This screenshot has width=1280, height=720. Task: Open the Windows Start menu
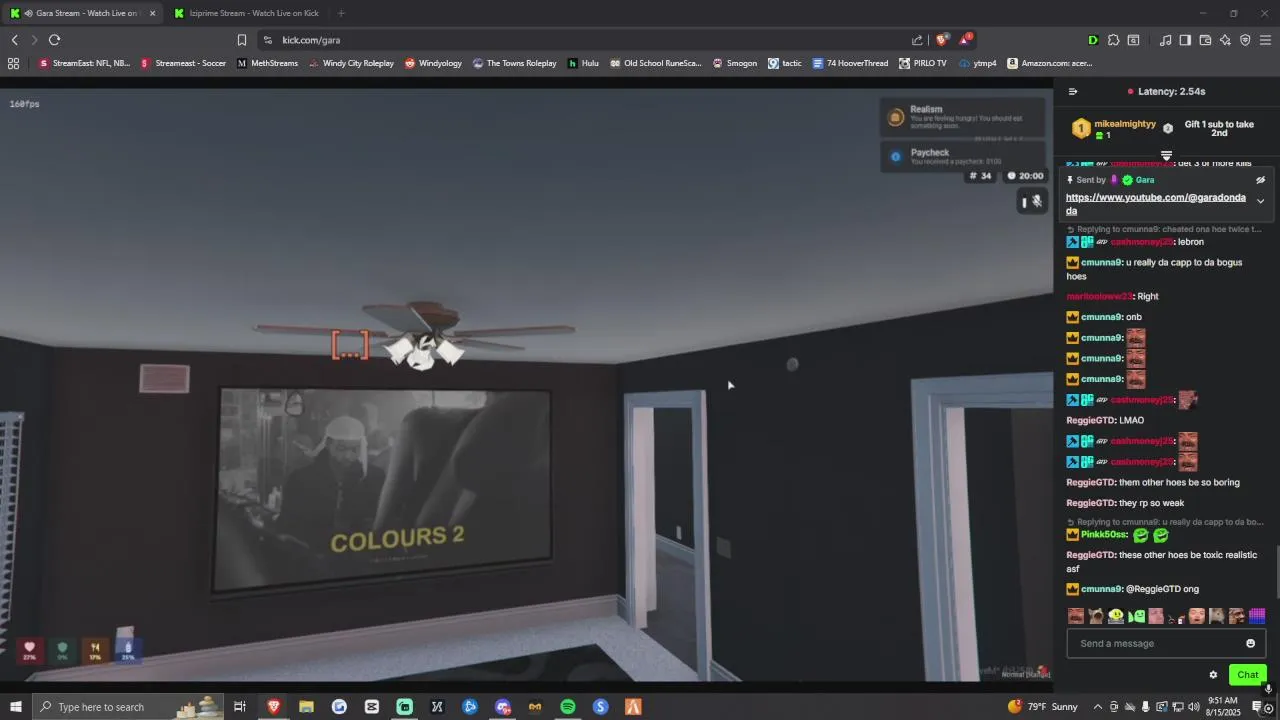[x=15, y=707]
